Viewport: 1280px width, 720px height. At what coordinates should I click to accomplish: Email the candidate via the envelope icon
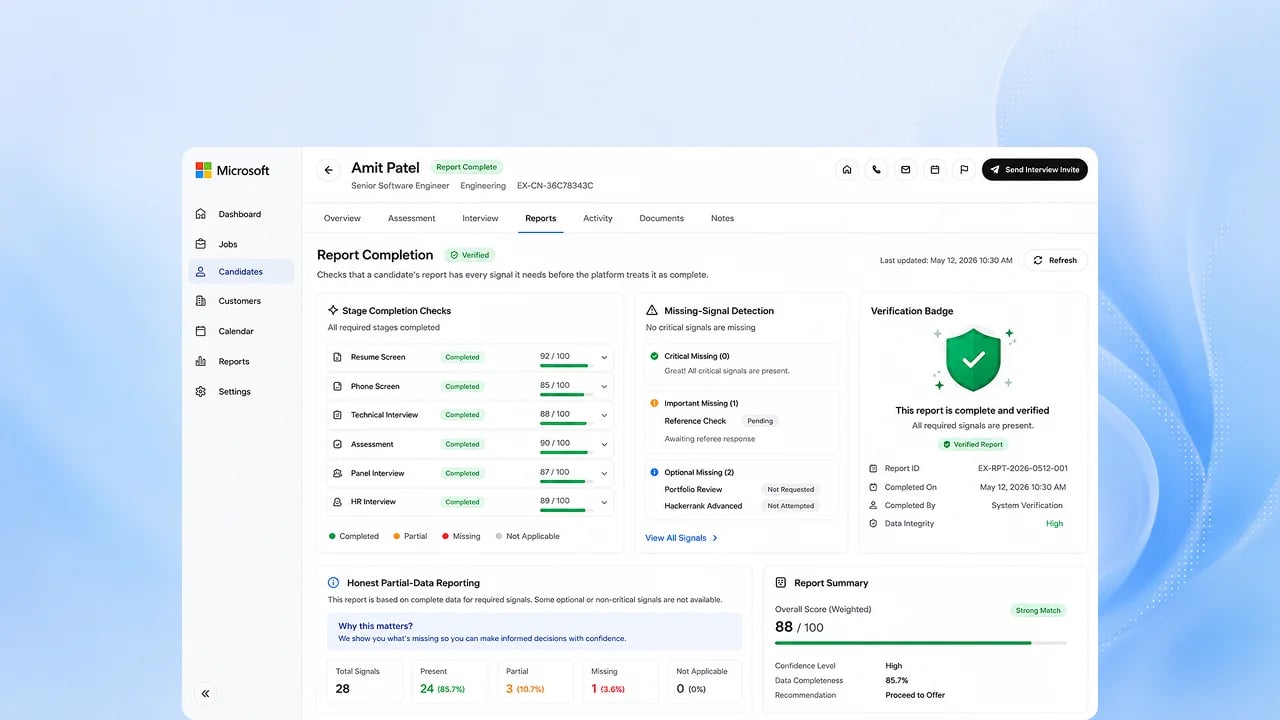point(905,170)
